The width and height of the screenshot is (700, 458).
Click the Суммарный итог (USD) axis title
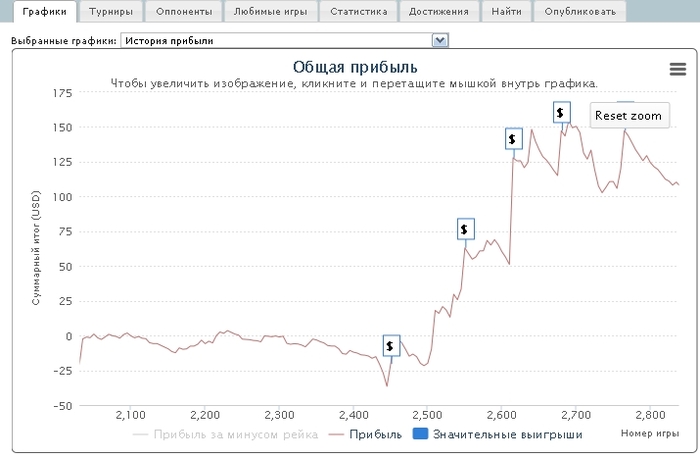click(x=36, y=248)
